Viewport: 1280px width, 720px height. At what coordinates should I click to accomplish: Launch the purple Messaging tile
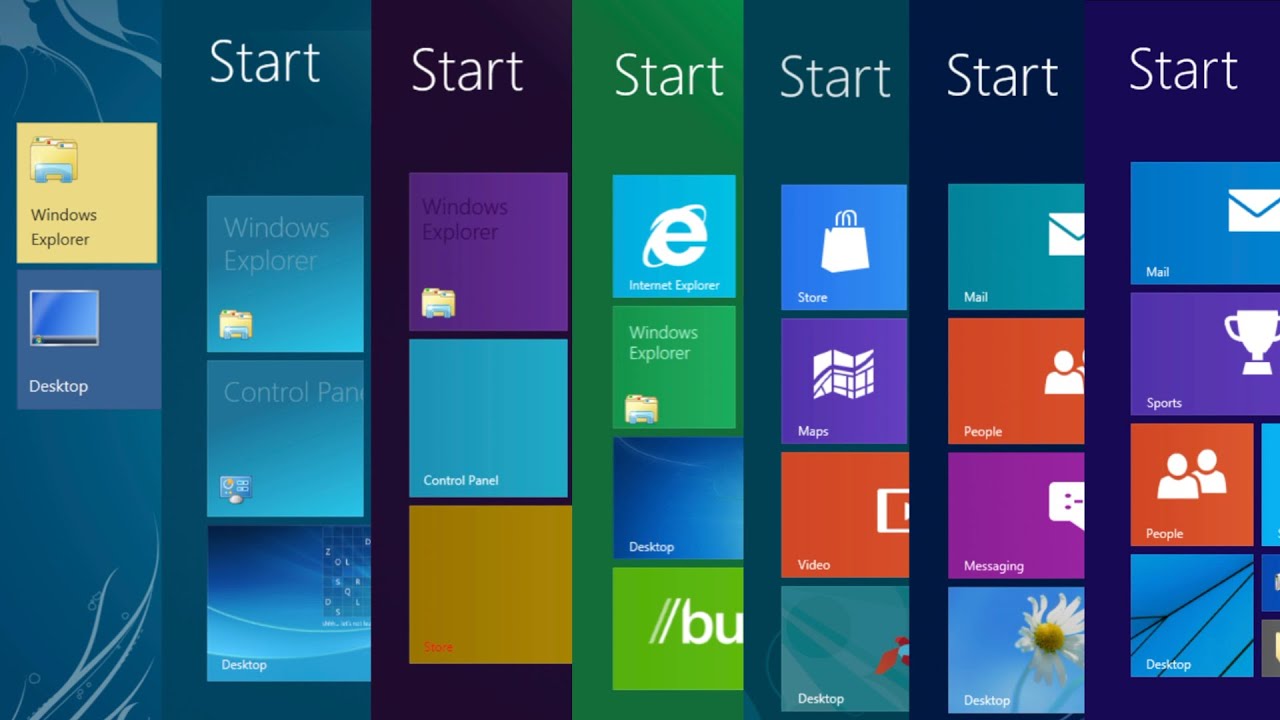(1016, 515)
